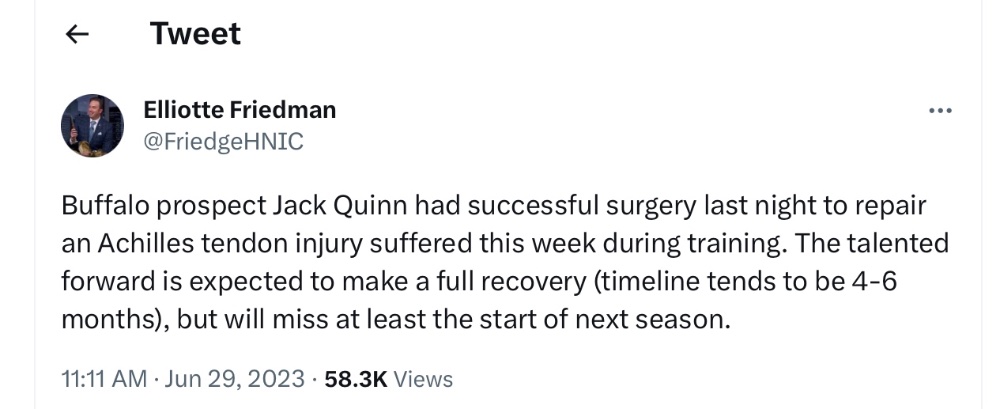
Task: Click the word Buffalo in the tweet
Action: pos(106,206)
